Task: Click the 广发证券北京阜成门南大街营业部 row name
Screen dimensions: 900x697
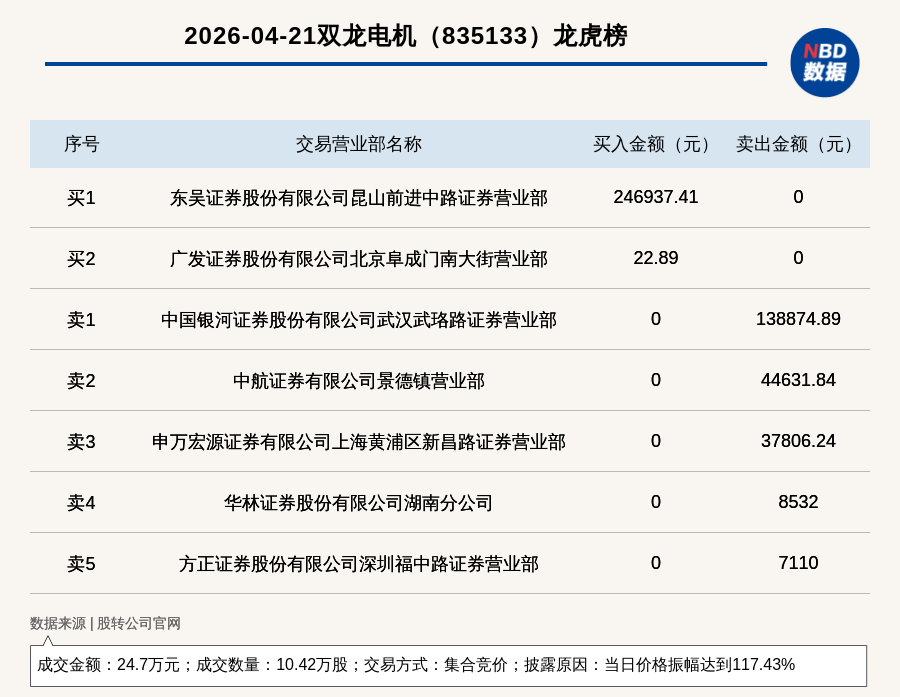Action: tap(358, 259)
